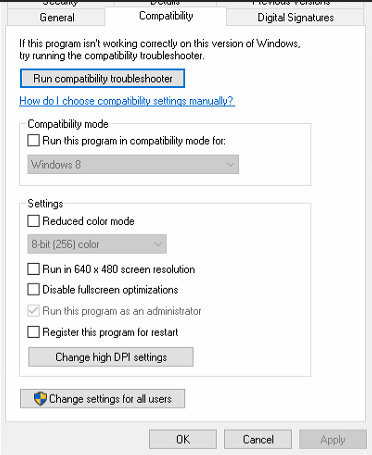The height and width of the screenshot is (455, 372).
Task: Open the Windows 8 compatibility mode dropdown
Action: [133, 164]
